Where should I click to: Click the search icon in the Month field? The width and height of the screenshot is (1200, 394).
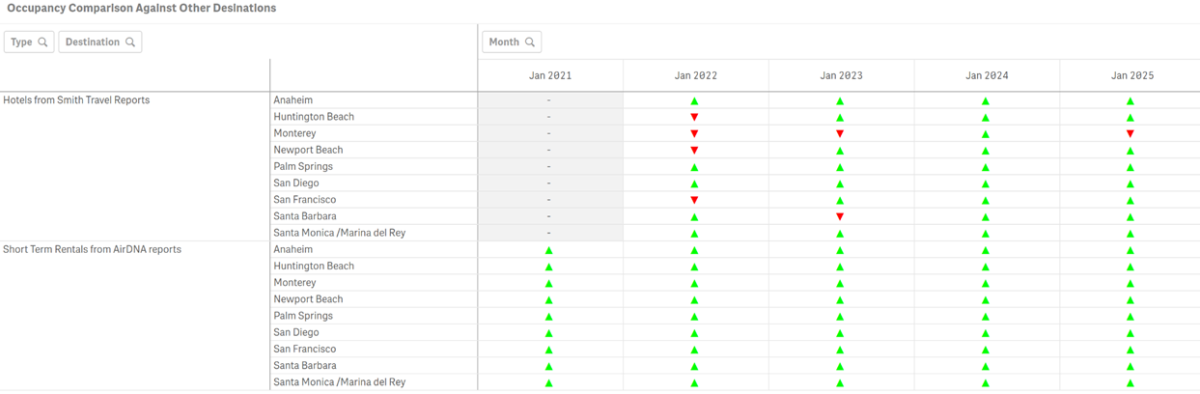click(x=530, y=42)
